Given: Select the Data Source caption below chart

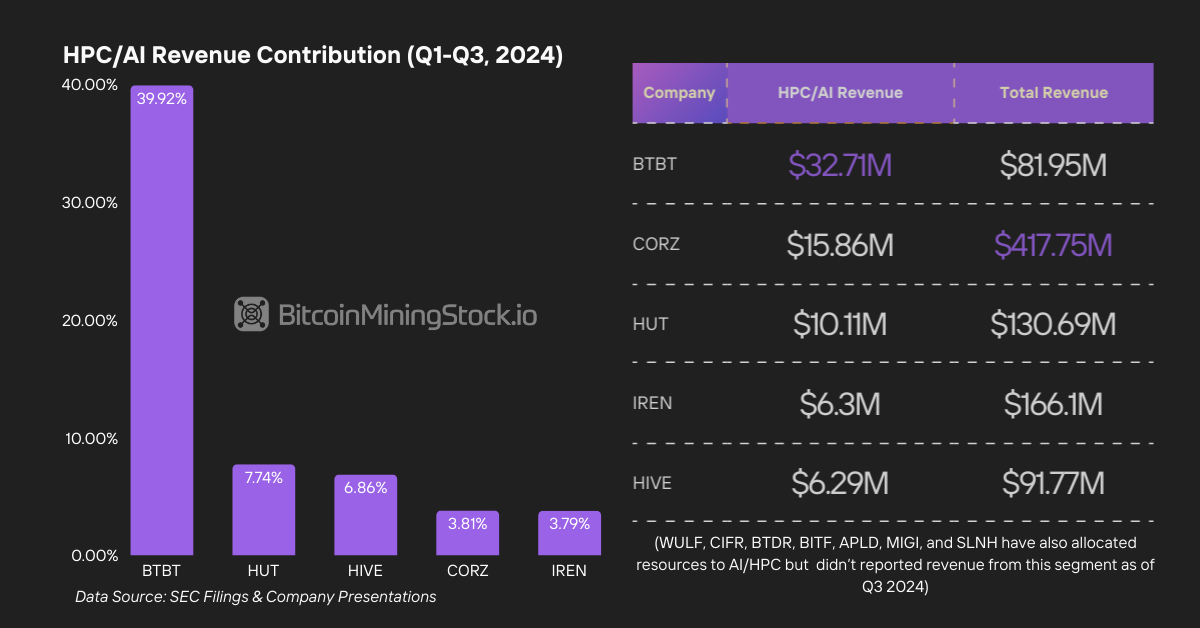Looking at the screenshot, I should coord(255,597).
